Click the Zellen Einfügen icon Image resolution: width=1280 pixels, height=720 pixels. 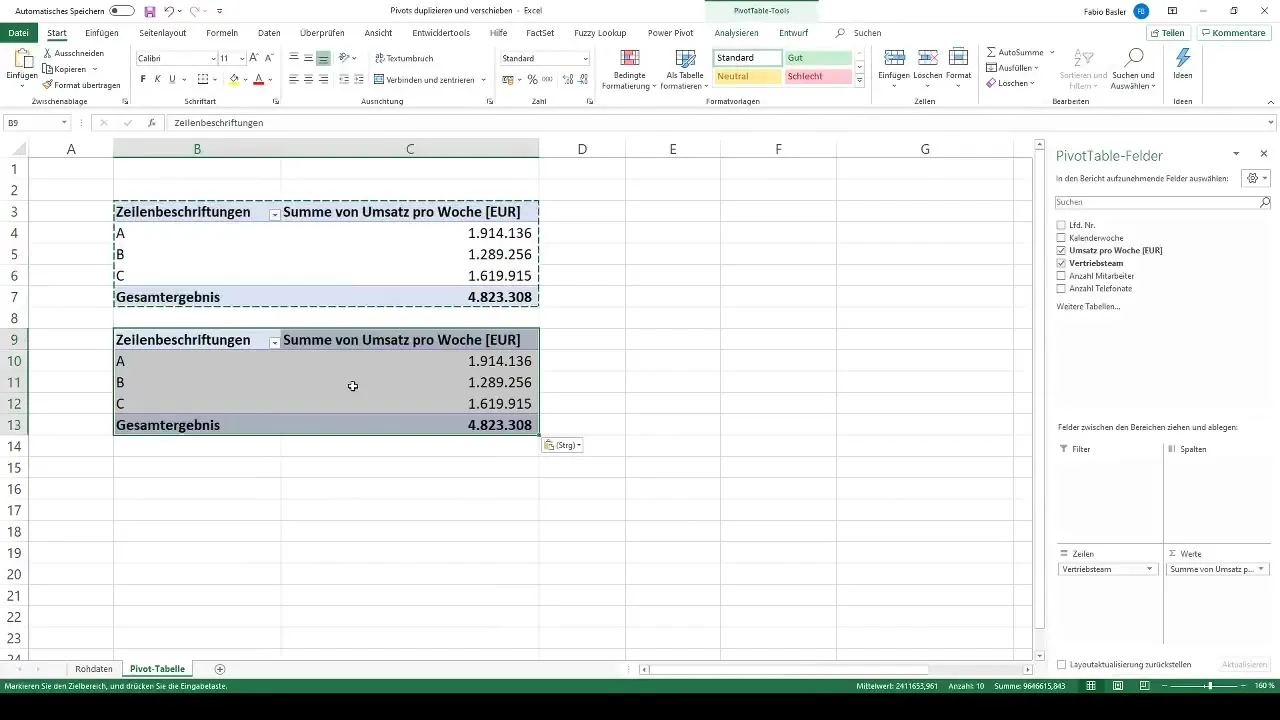coord(895,58)
